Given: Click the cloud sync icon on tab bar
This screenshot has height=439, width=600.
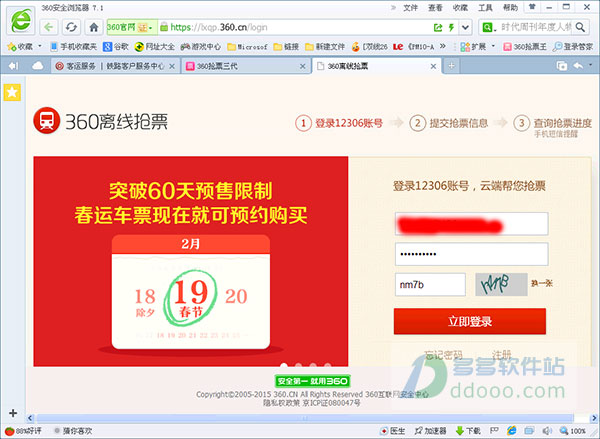Looking at the screenshot, I should click(38, 66).
